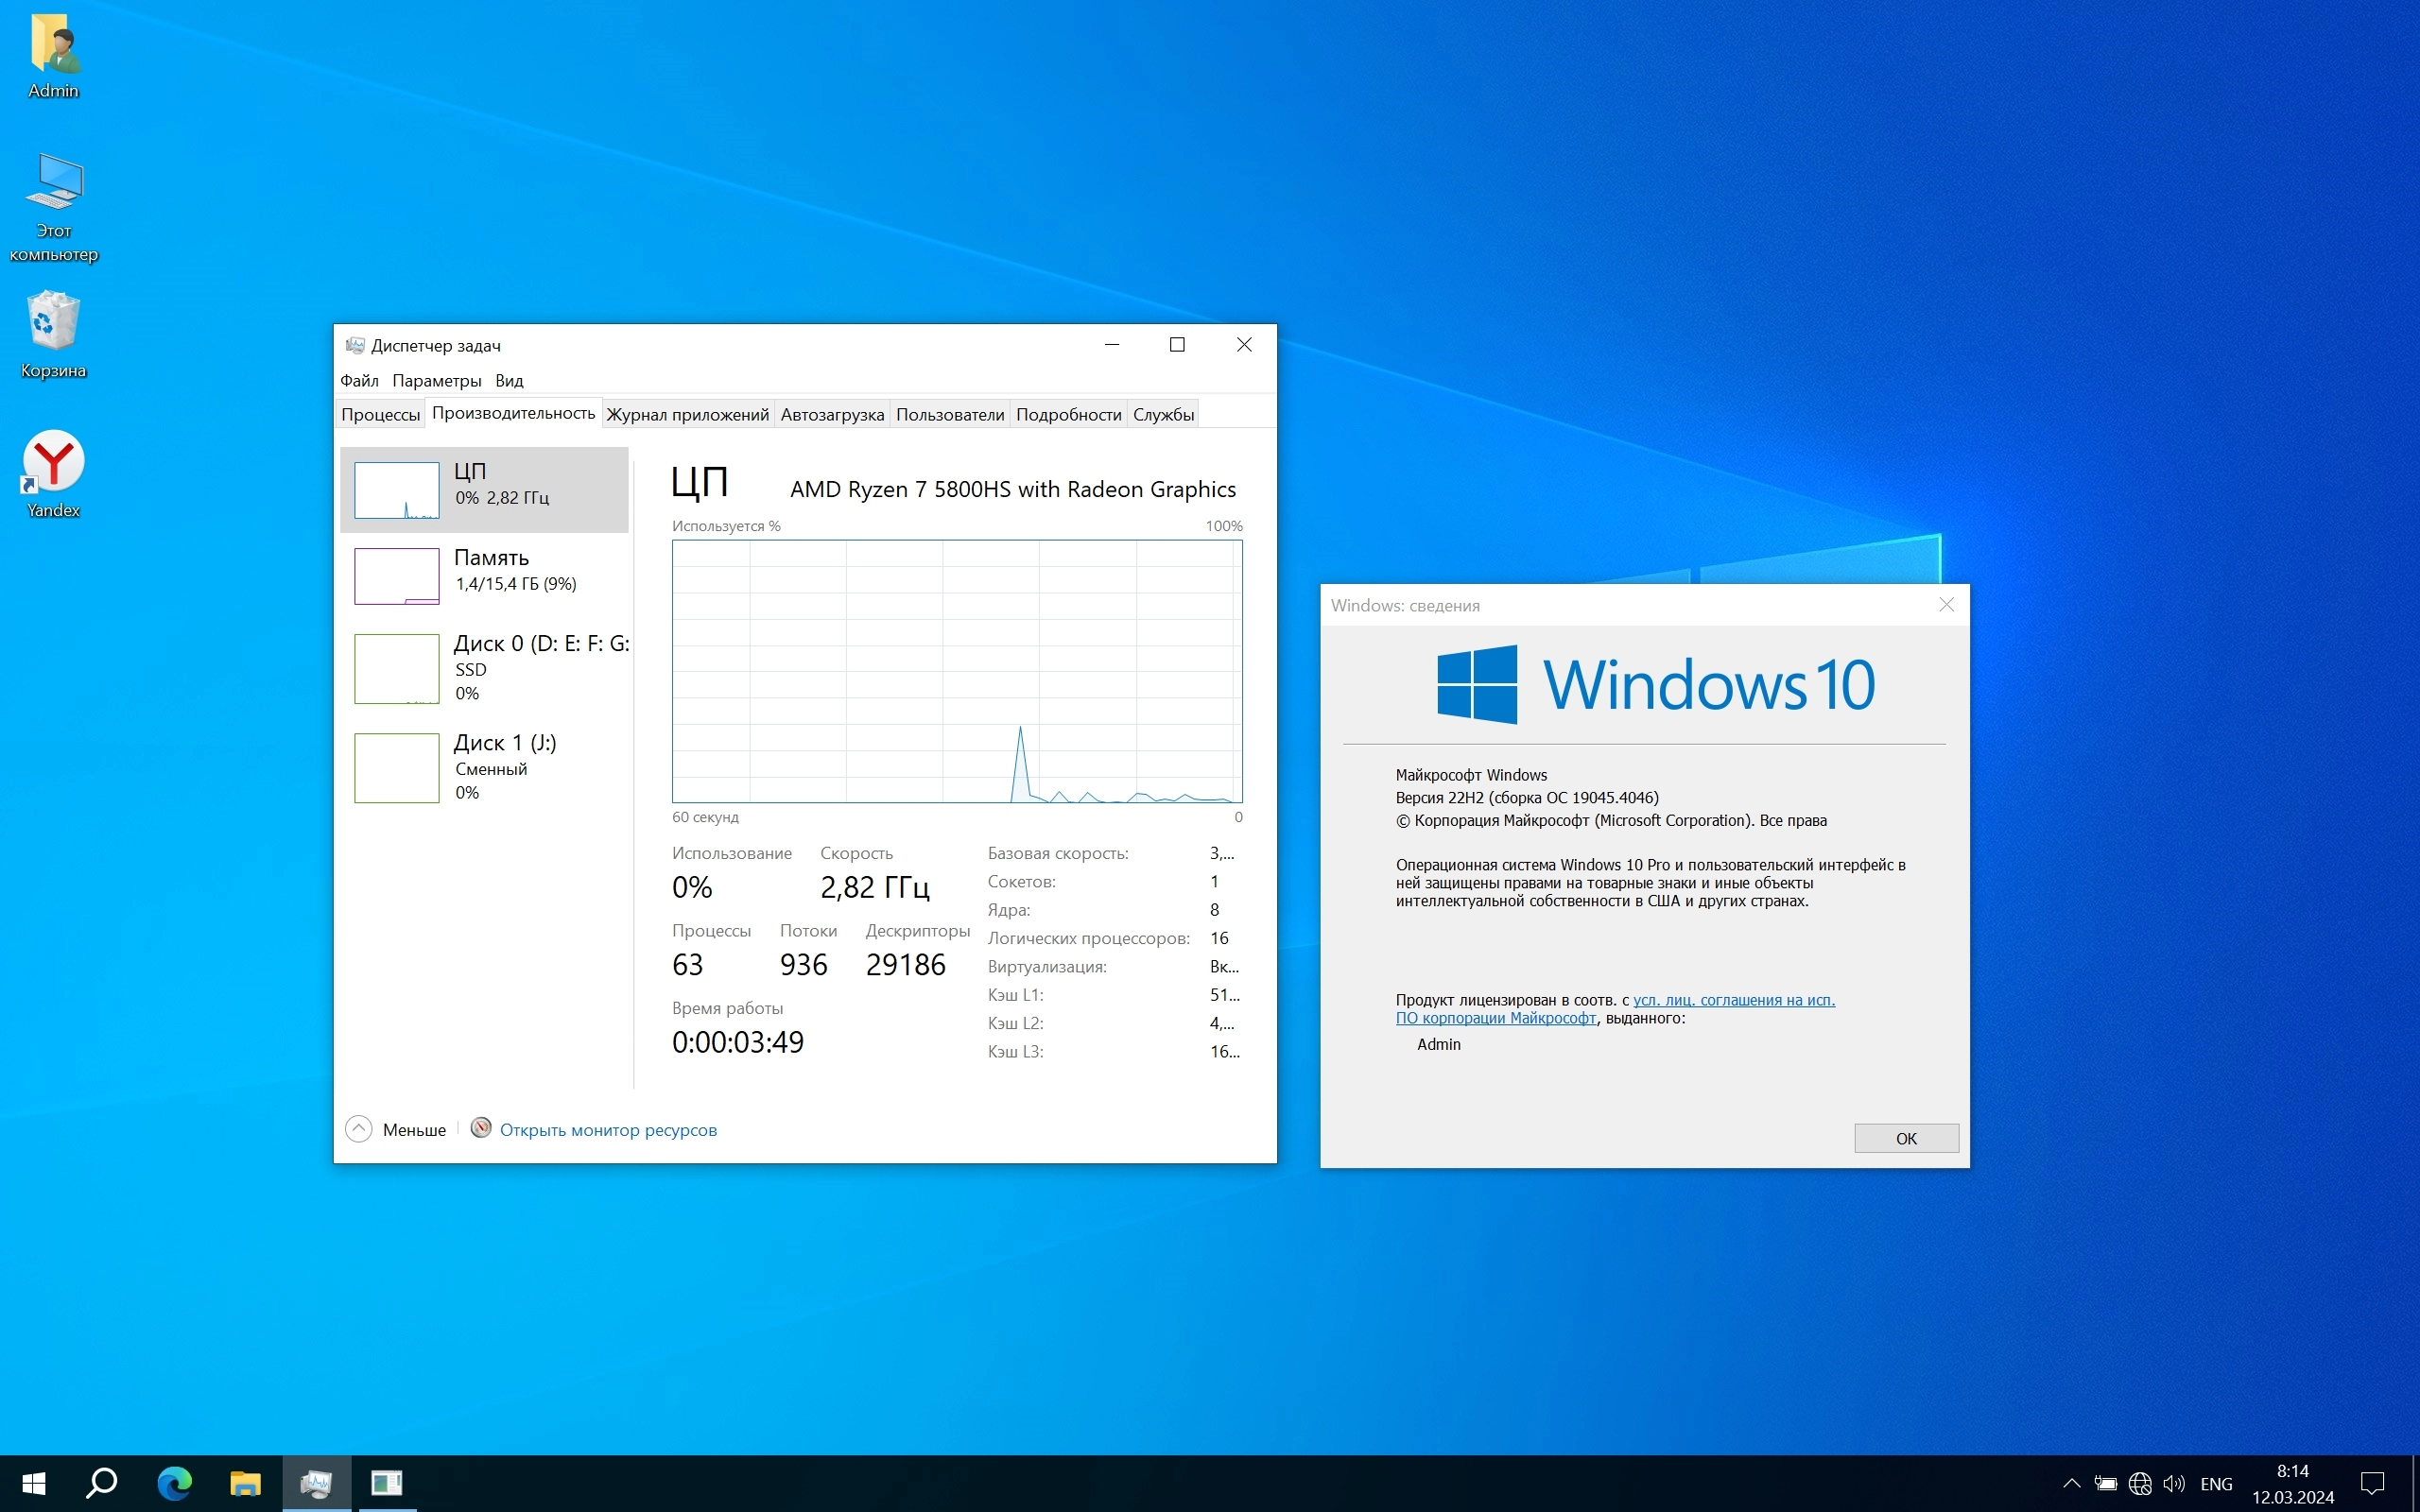Screen dimensions: 2420x1512
Task: Open Microsoft Edge from the taskbar
Action: pos(174,1483)
